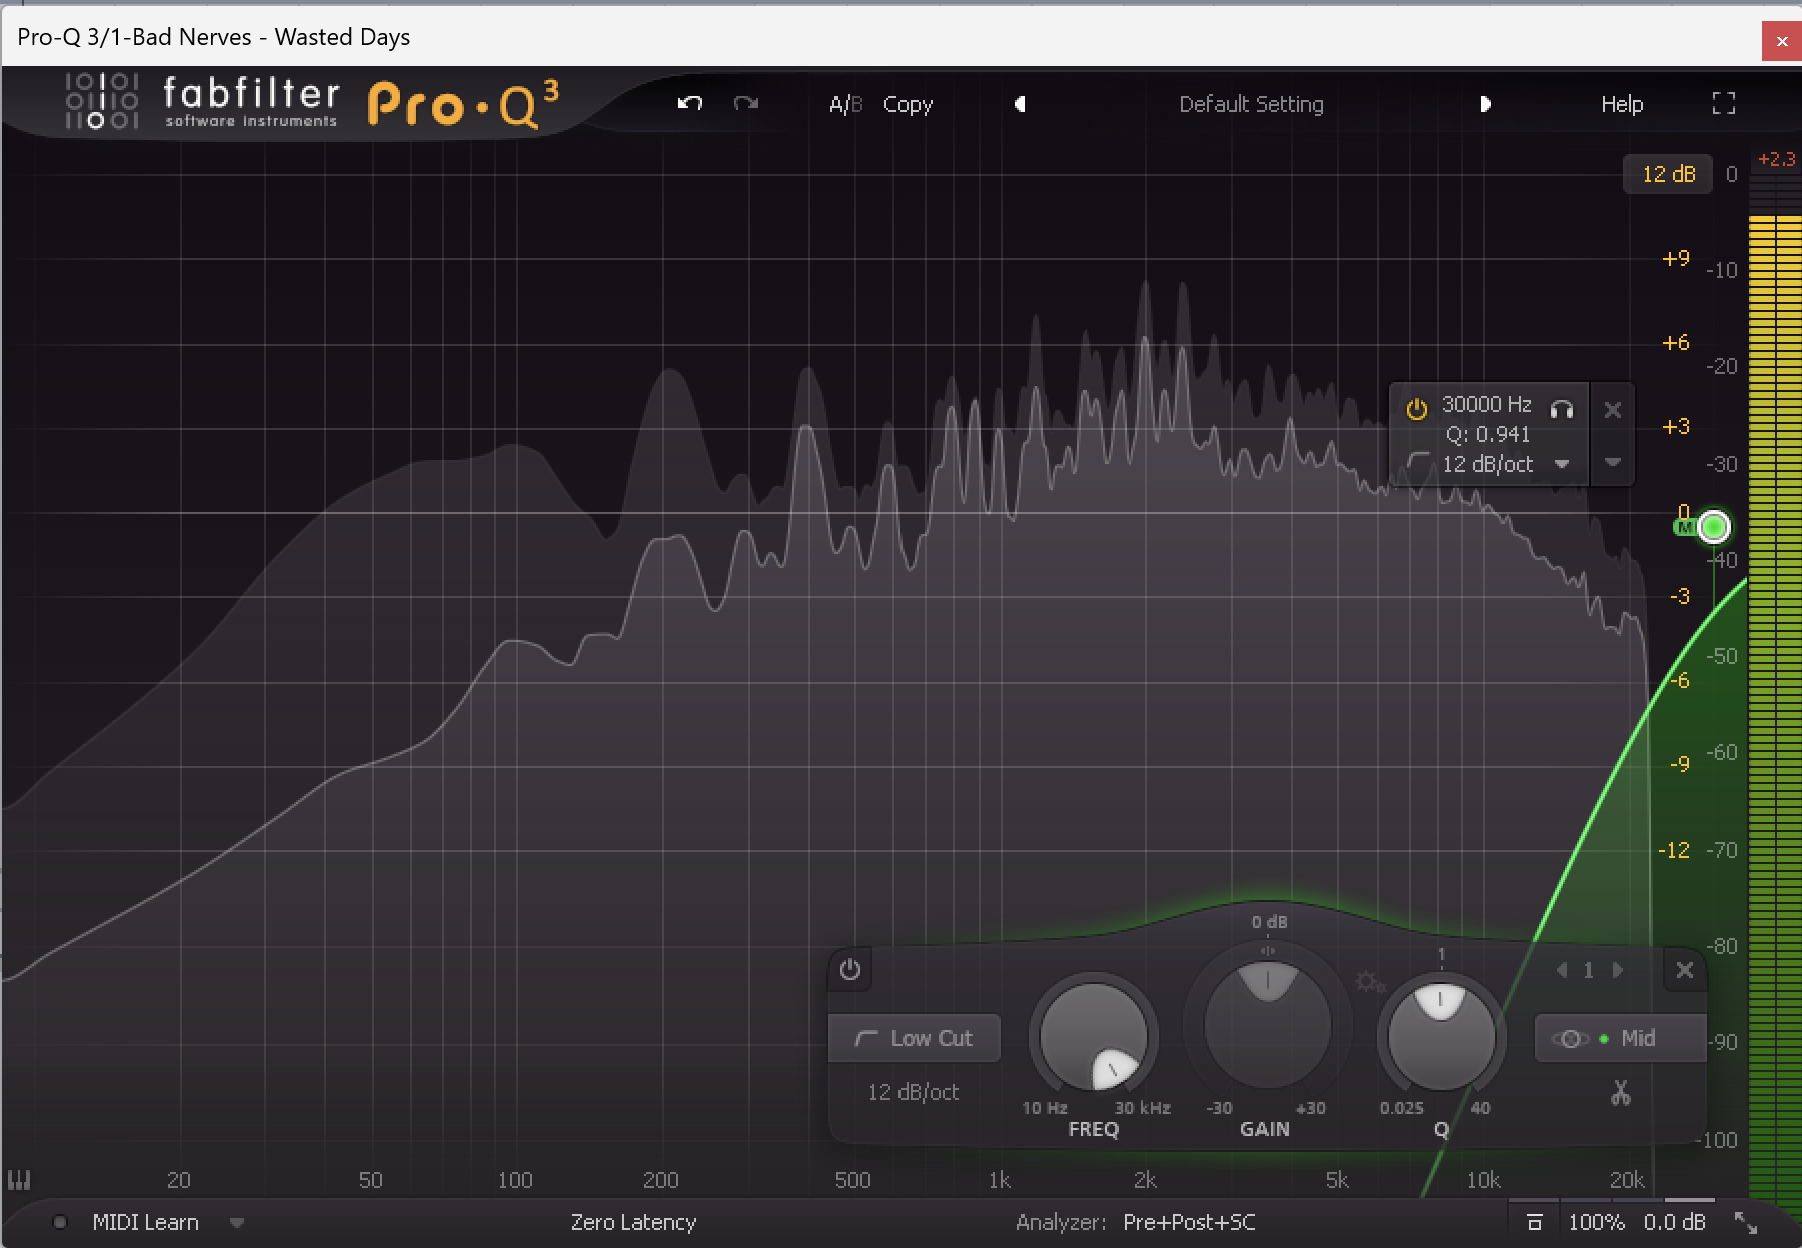Viewport: 1802px width, 1248px height.
Task: Enable MIDI Learn
Action: click(x=145, y=1222)
